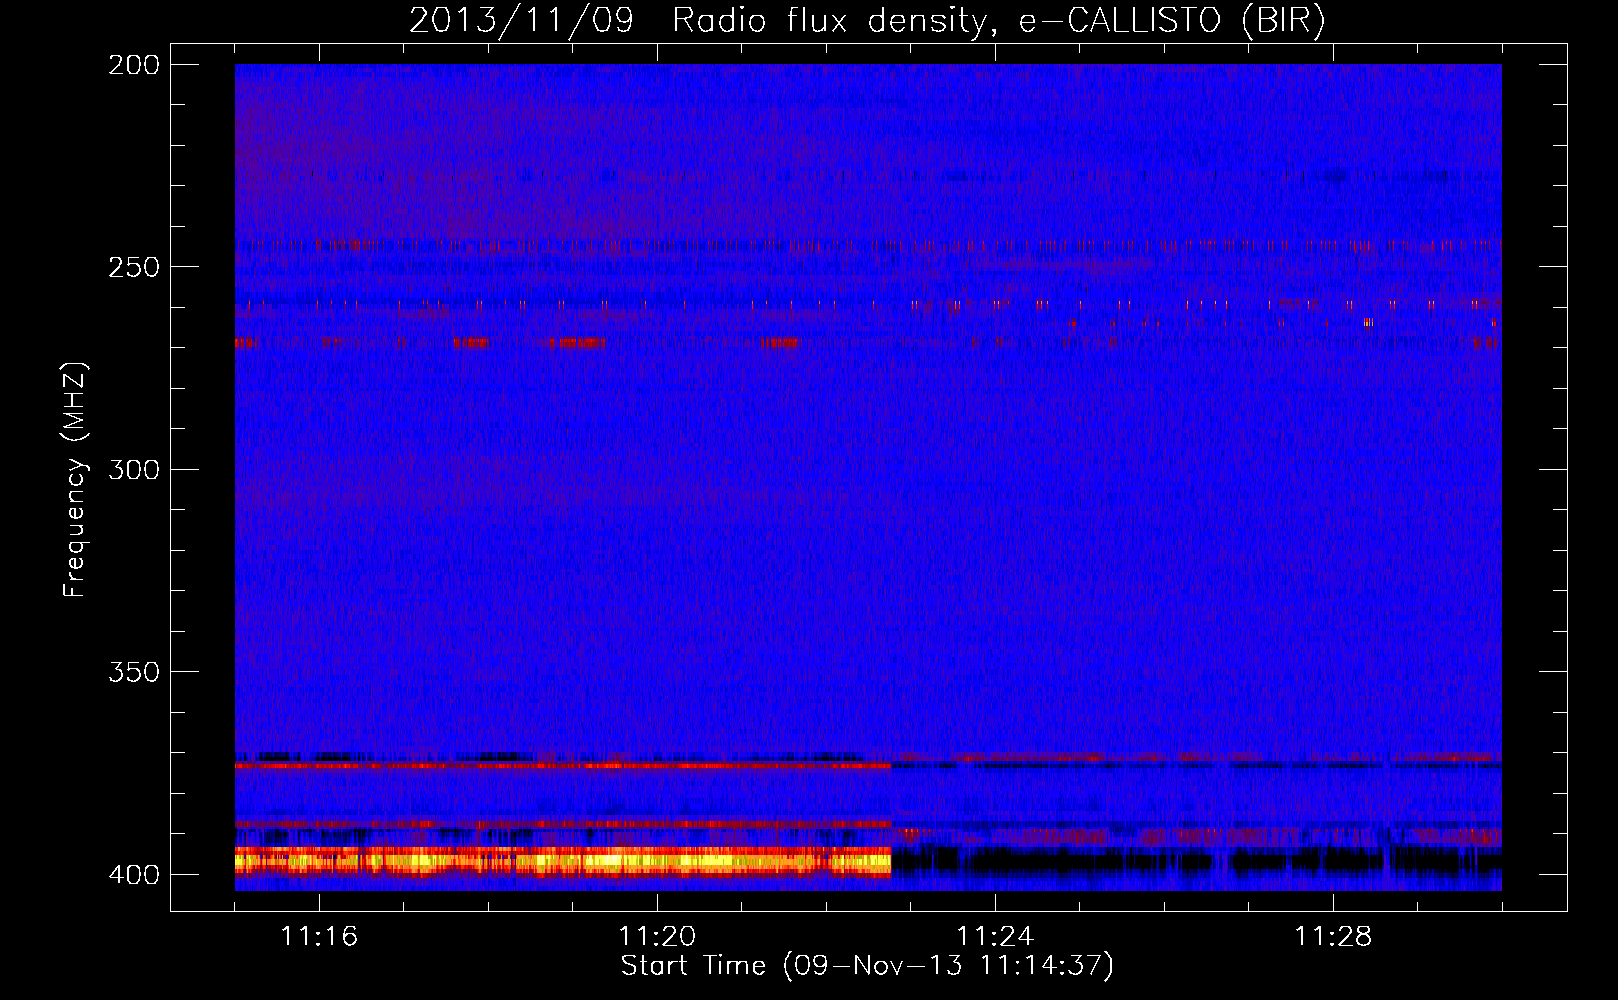1618x1000 pixels.
Task: Click the 300 frequency tick label
Action: click(x=134, y=469)
